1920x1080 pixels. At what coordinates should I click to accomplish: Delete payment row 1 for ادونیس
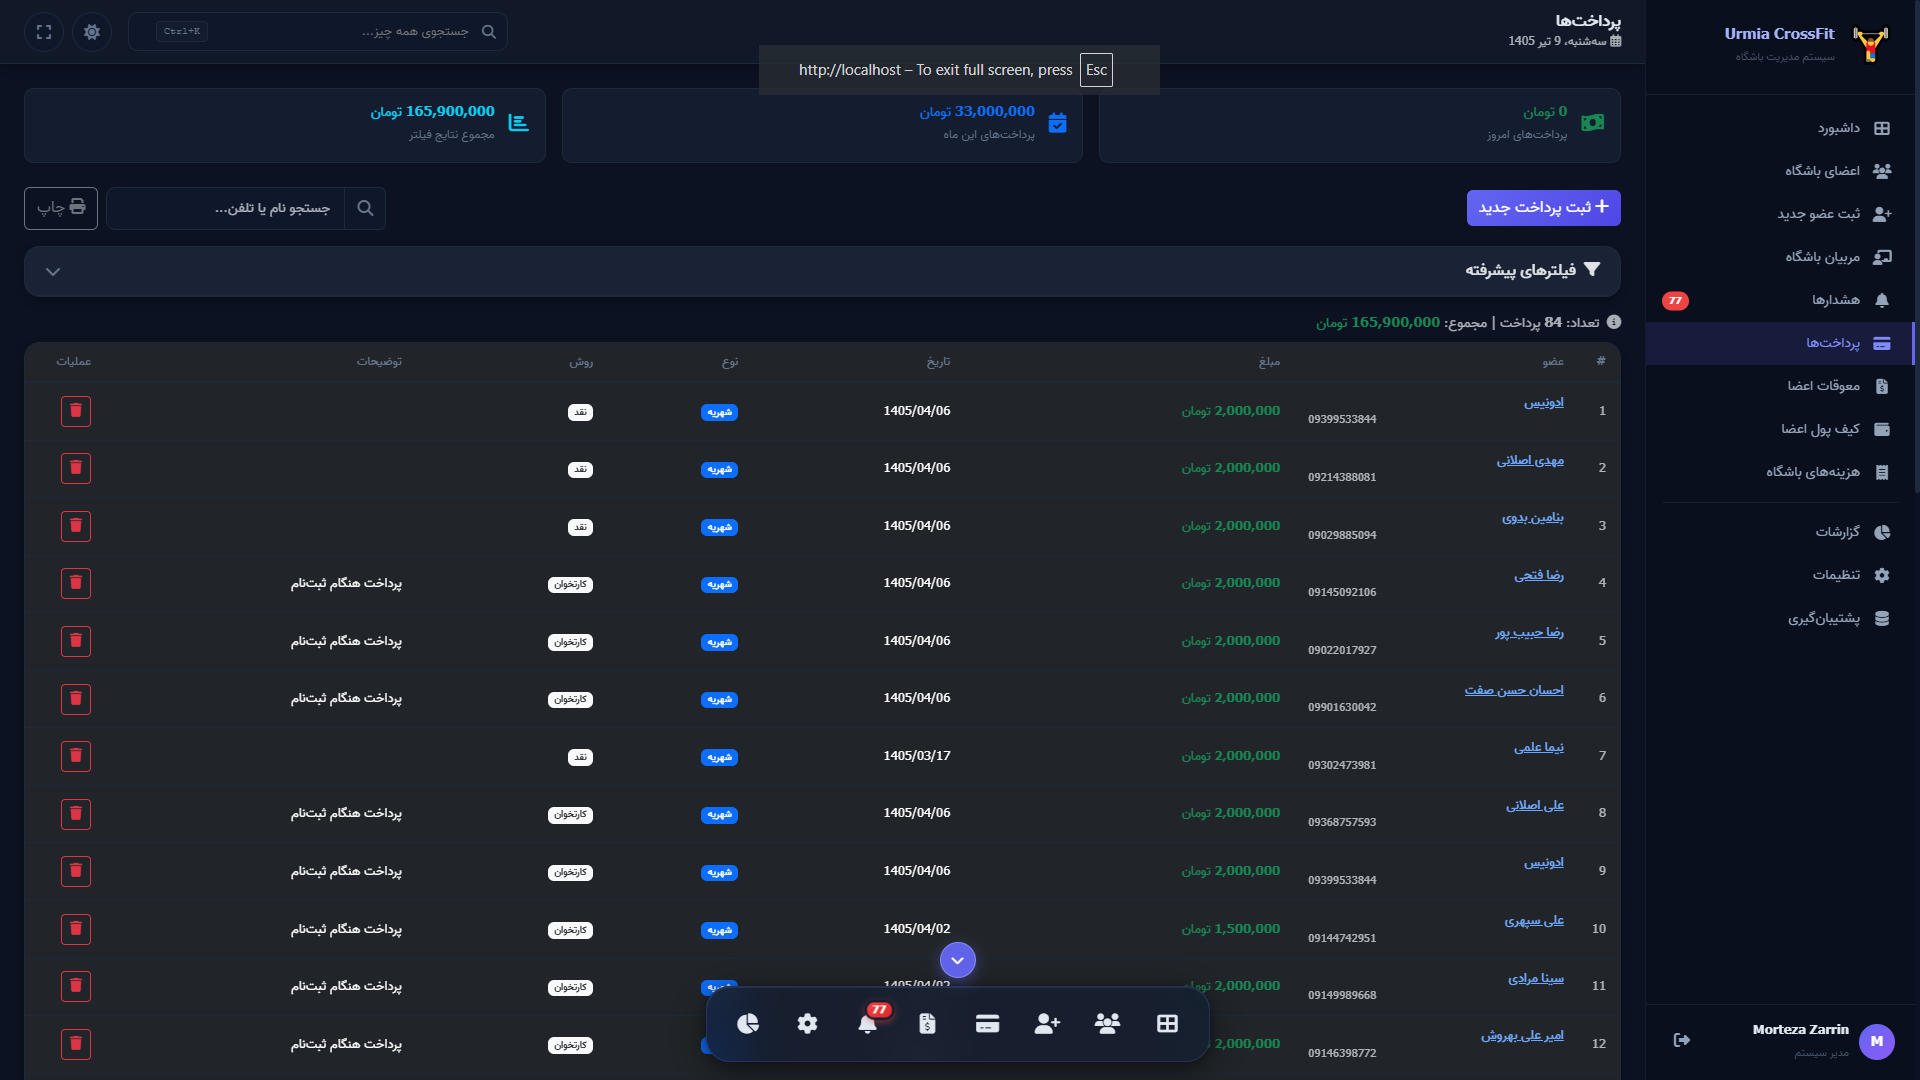point(76,411)
